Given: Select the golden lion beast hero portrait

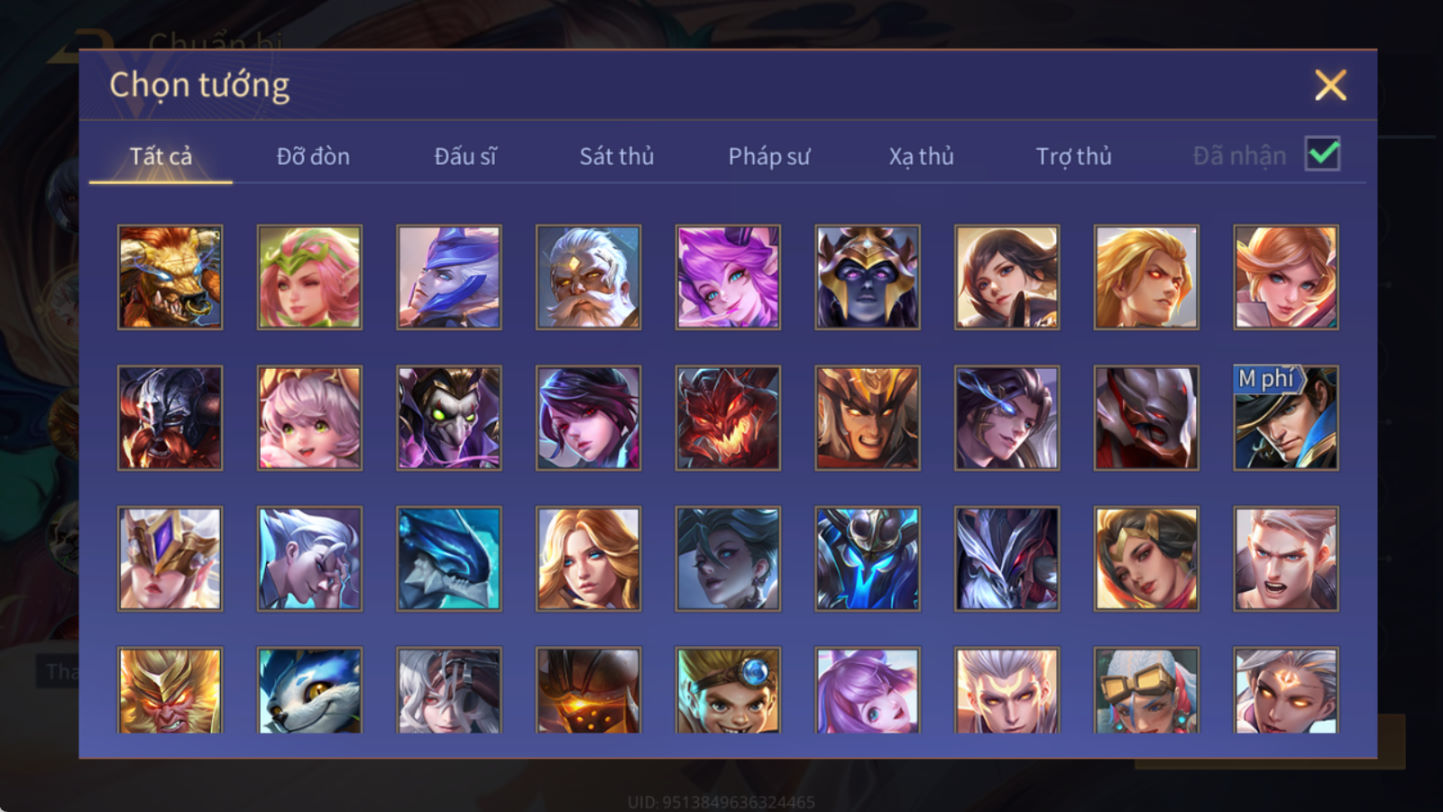Looking at the screenshot, I should coord(170,277).
